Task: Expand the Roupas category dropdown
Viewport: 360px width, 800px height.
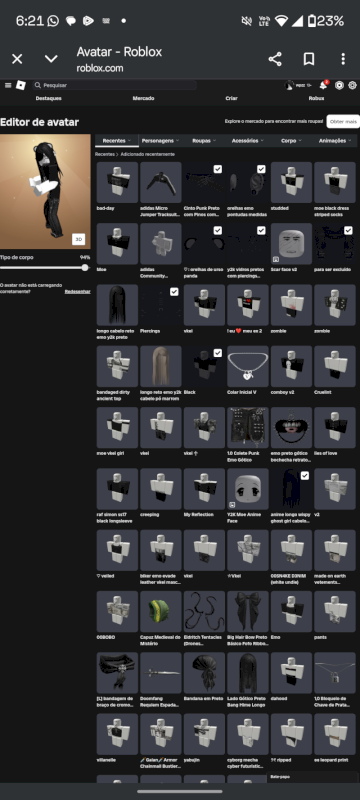Action: 204,140
